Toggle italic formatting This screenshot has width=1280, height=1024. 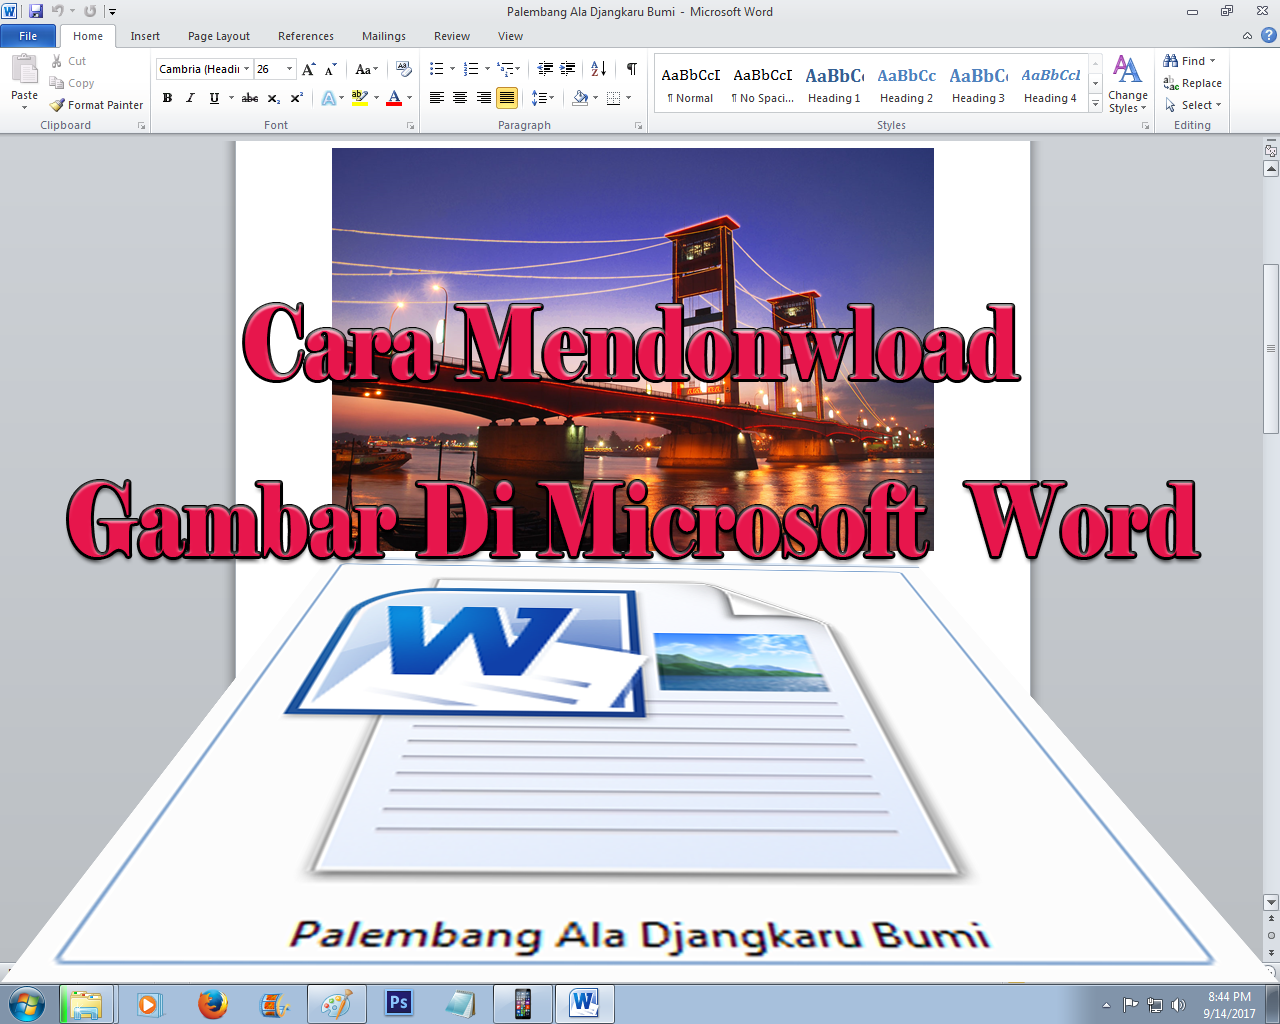coord(190,98)
